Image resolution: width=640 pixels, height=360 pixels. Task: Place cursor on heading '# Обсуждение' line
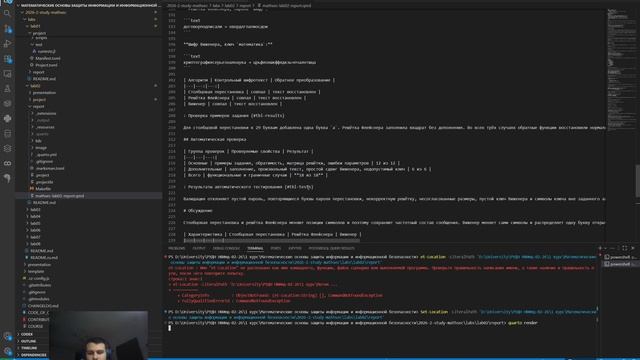[198, 211]
